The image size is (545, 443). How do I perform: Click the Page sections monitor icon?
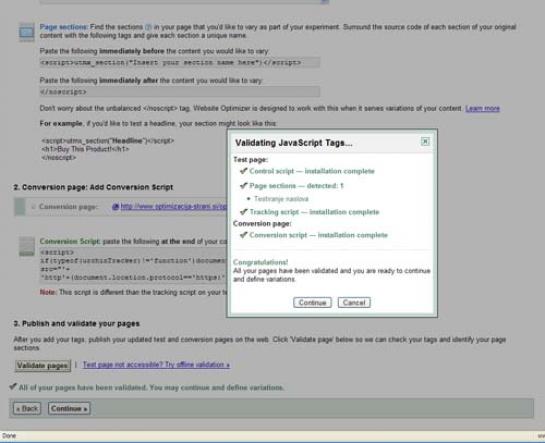27,32
